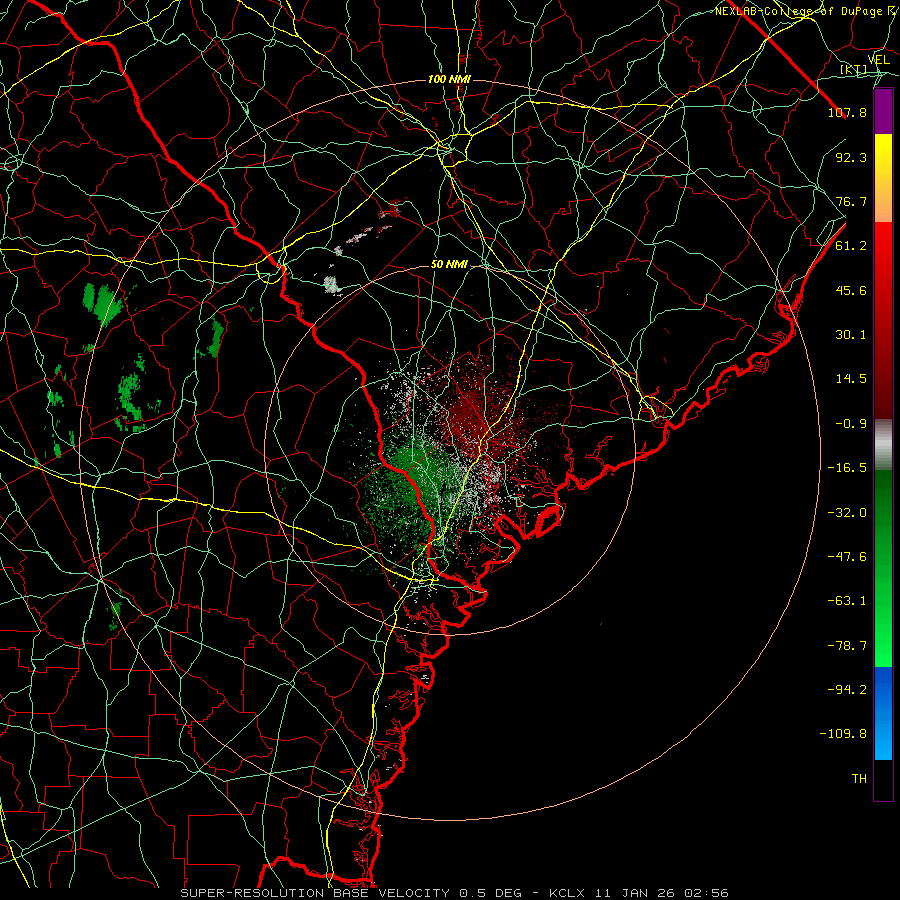Click the 45.6 velocity scale value

click(x=851, y=290)
